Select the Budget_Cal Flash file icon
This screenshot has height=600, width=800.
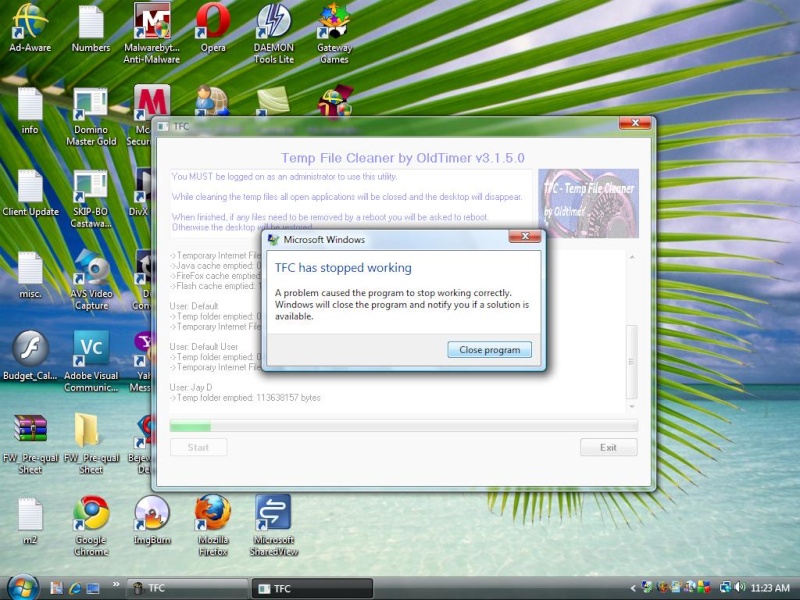tap(30, 356)
